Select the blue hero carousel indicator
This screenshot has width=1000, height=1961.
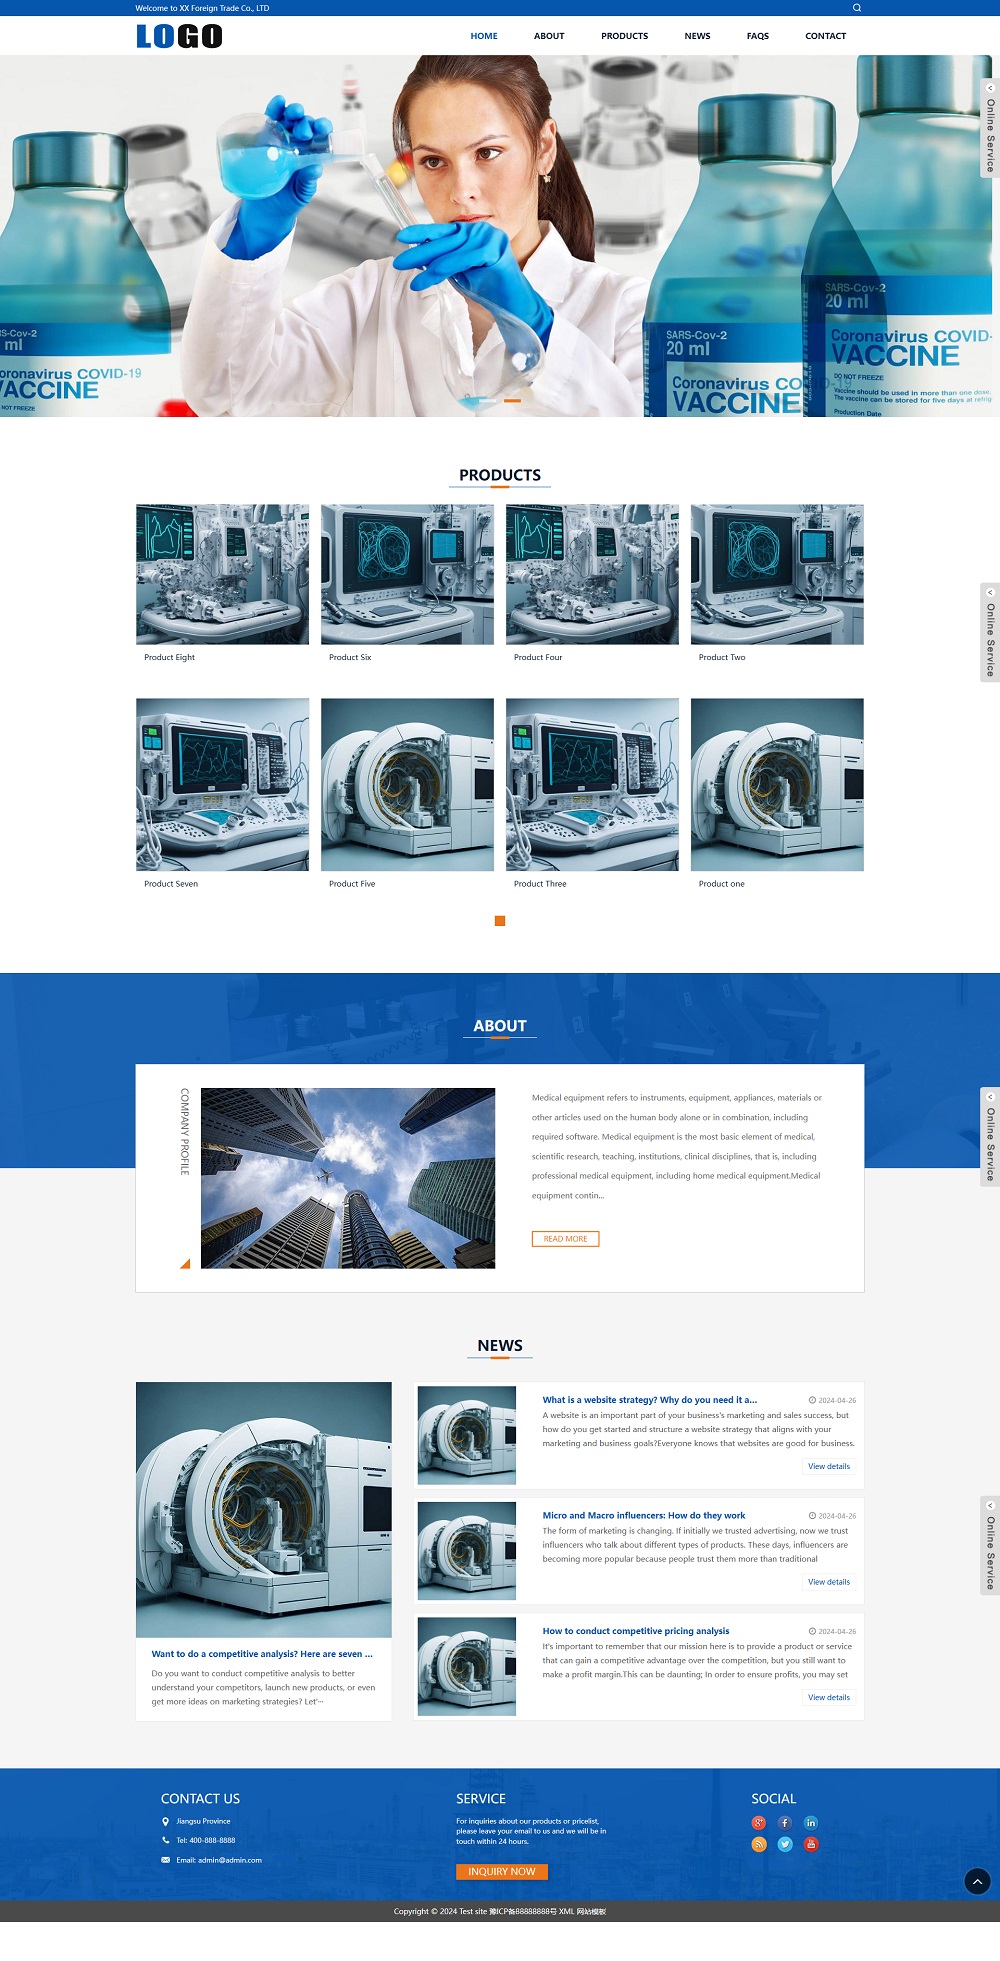(487, 400)
